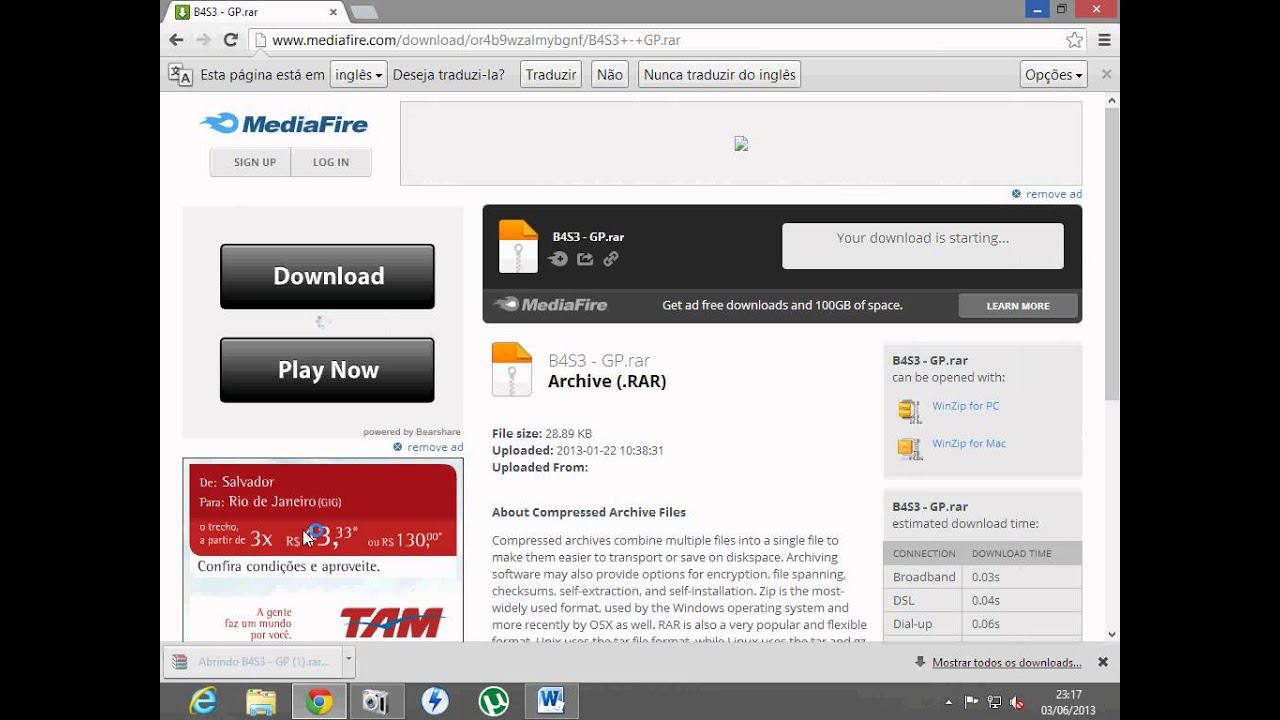Image resolution: width=1280 pixels, height=720 pixels.
Task: Click the MediaFire logo at top left
Action: (284, 124)
